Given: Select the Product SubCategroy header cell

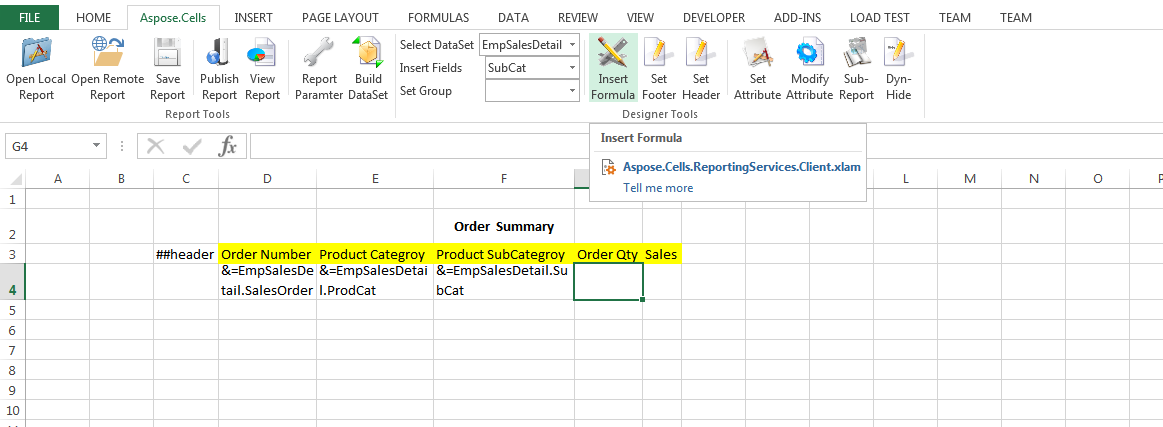Looking at the screenshot, I should (x=504, y=254).
